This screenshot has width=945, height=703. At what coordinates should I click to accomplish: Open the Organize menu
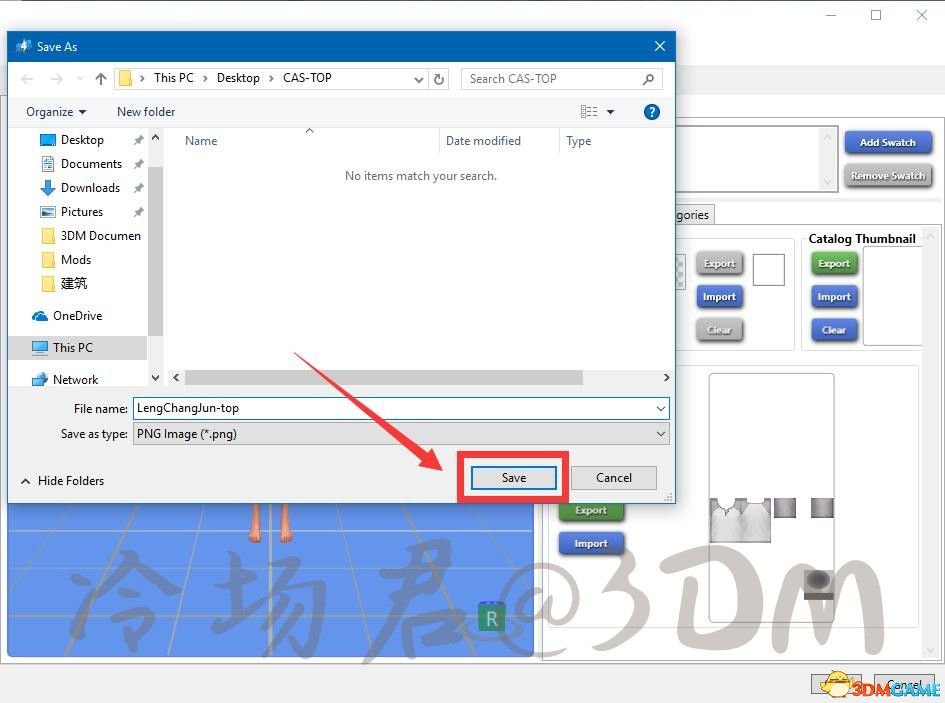click(x=56, y=112)
